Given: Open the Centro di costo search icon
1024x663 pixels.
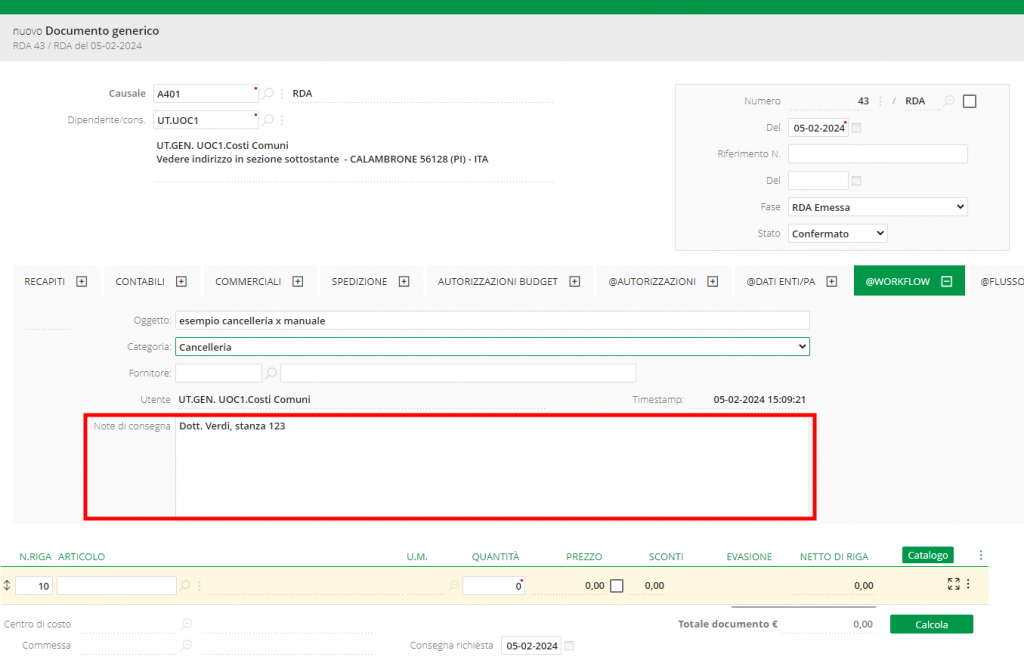Looking at the screenshot, I should click(x=186, y=624).
